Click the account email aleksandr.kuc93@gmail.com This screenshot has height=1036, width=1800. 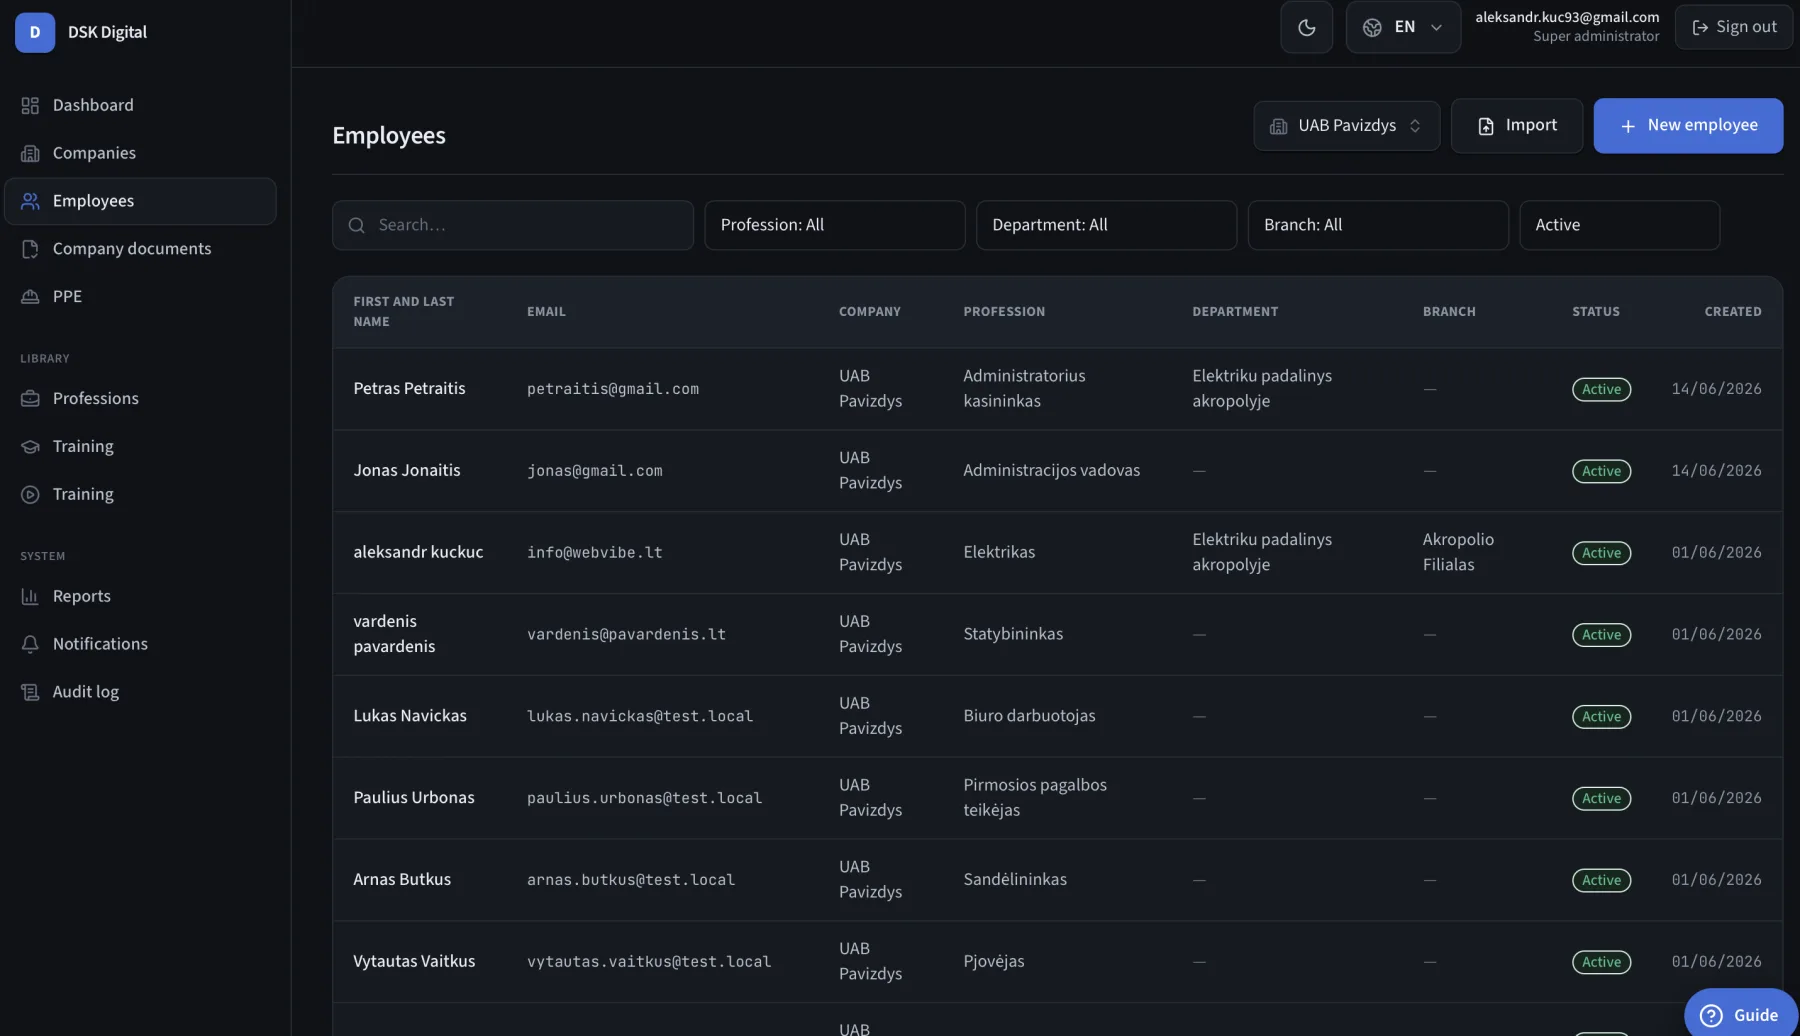click(1567, 17)
